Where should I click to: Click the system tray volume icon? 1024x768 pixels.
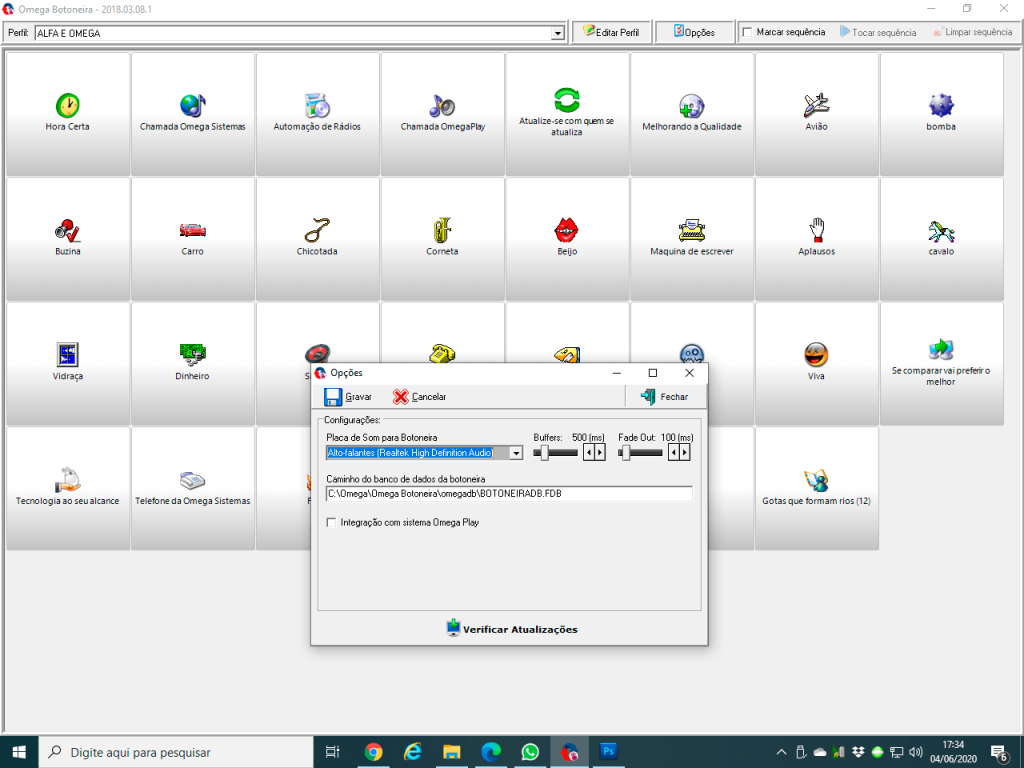(x=916, y=752)
